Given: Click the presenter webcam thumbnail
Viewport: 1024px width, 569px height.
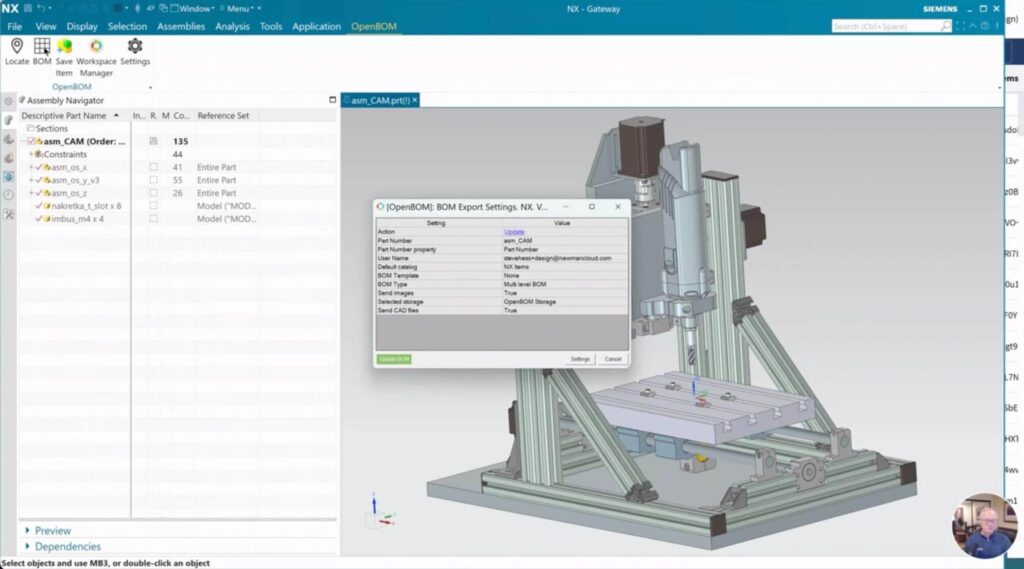Looking at the screenshot, I should click(x=984, y=525).
